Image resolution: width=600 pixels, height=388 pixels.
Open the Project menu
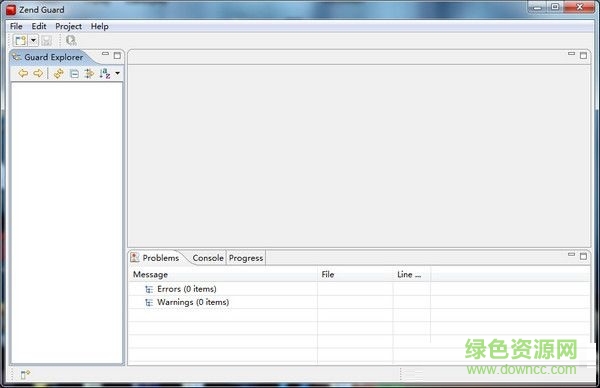68,26
